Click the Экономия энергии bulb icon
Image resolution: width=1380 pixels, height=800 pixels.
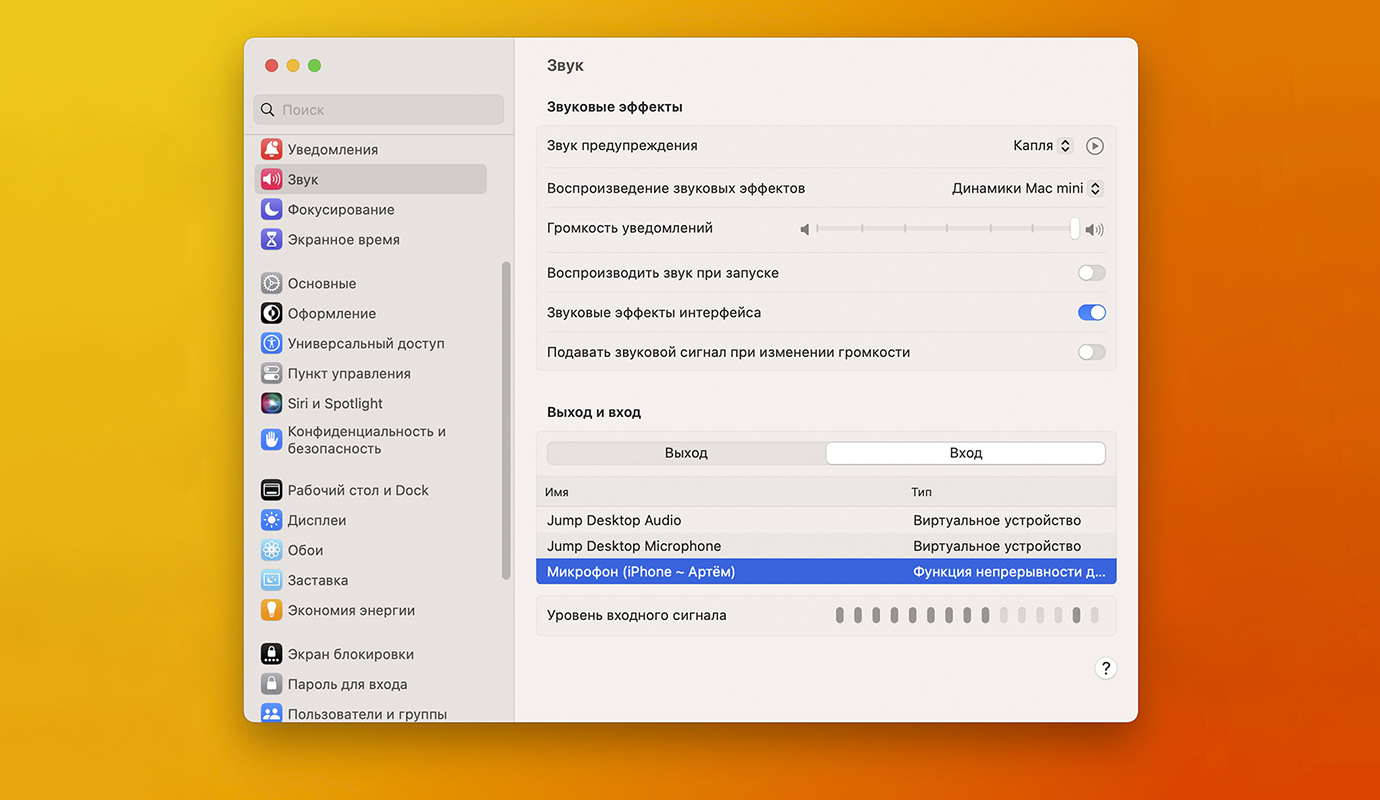pos(271,610)
